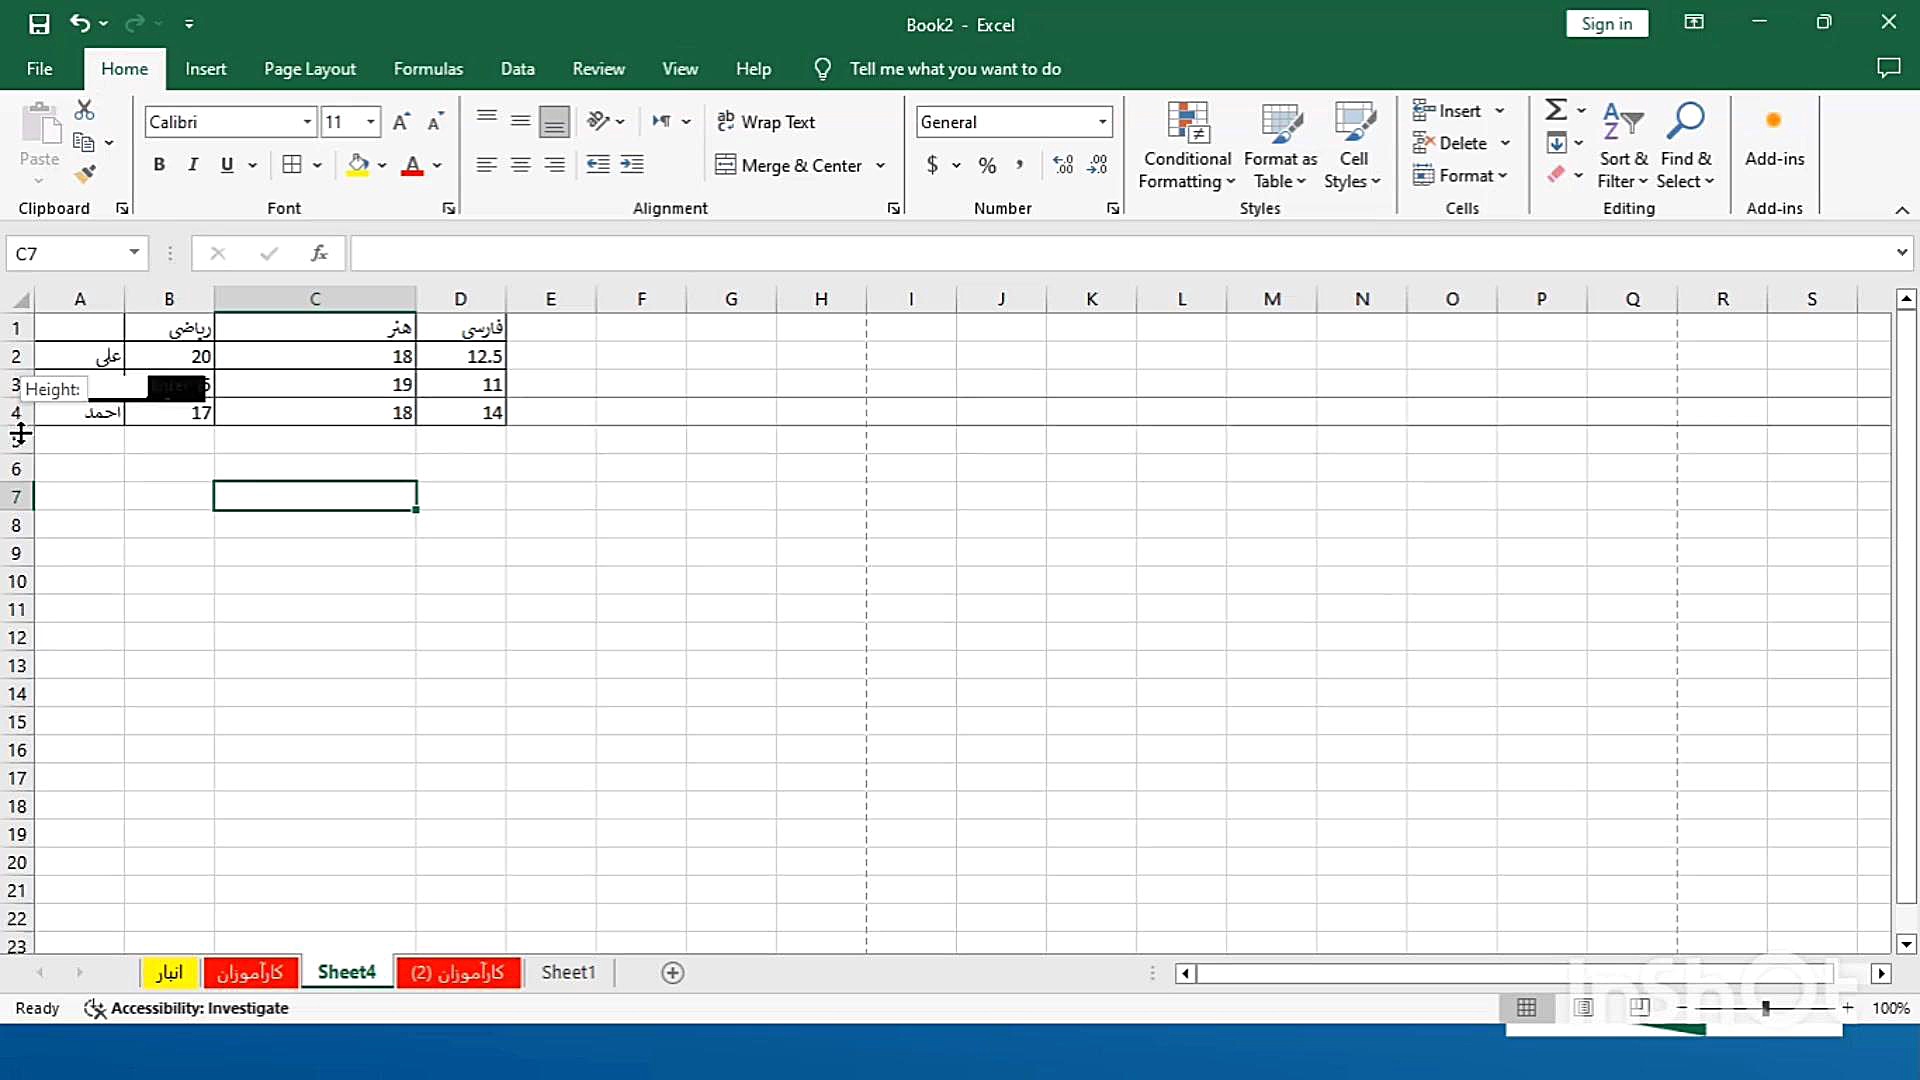Click the Borders icon in Font group
Image resolution: width=1920 pixels, height=1080 pixels.
[x=292, y=165]
